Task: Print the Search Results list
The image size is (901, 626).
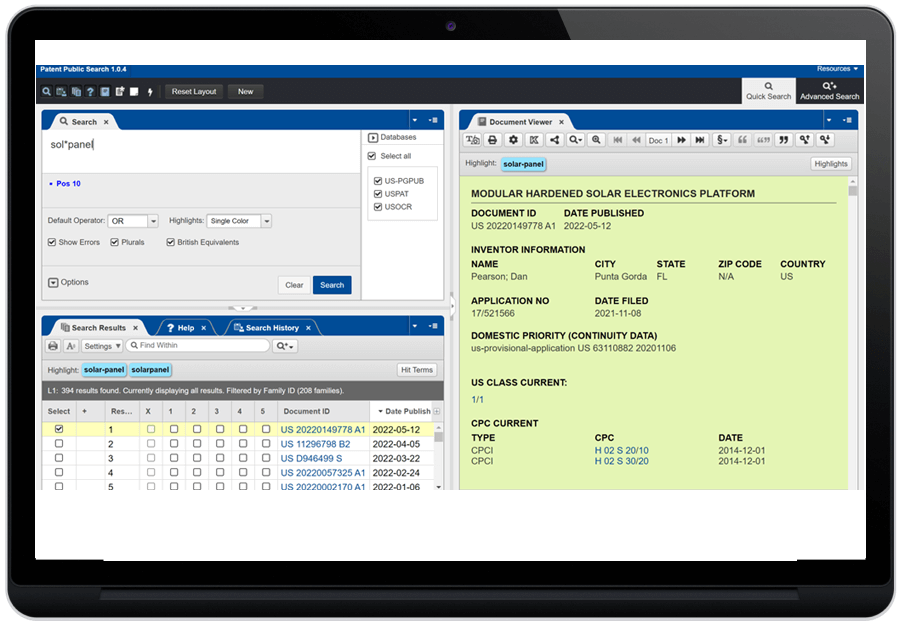Action: click(53, 346)
